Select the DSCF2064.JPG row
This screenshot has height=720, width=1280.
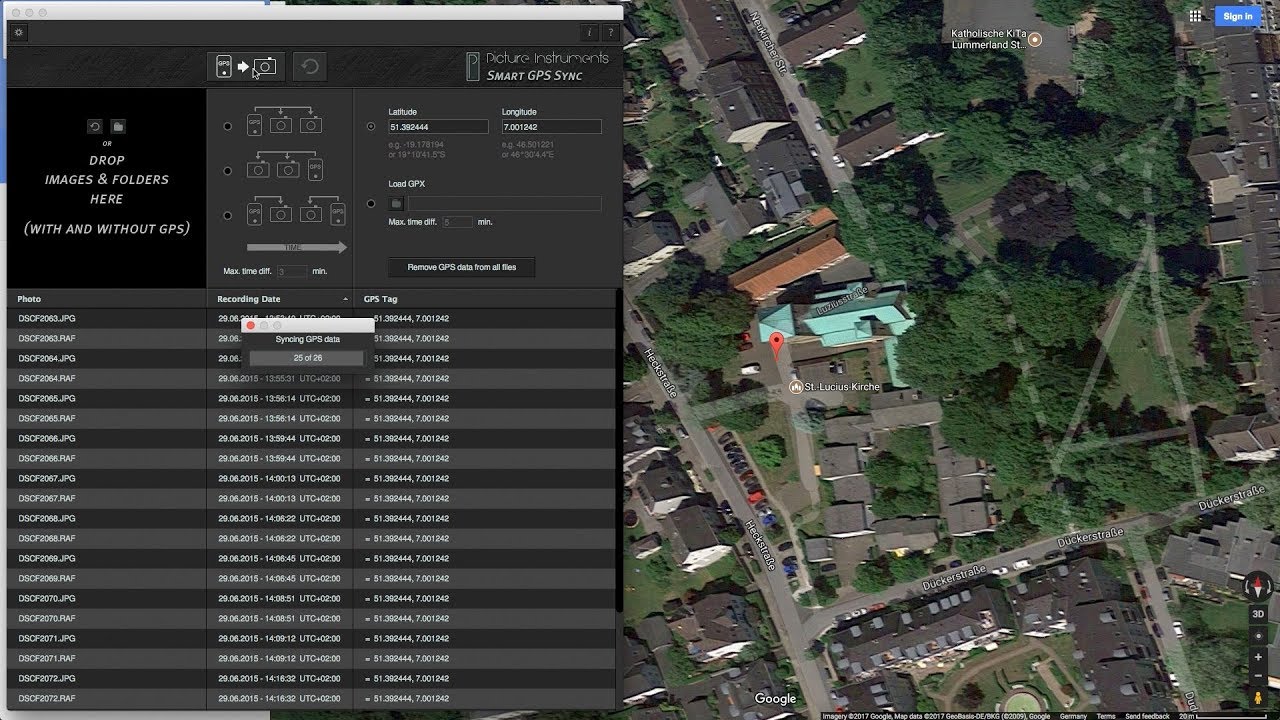(312, 358)
